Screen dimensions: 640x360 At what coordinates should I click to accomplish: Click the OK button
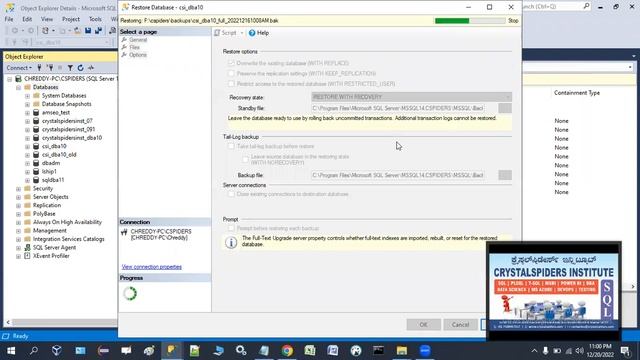coord(423,324)
